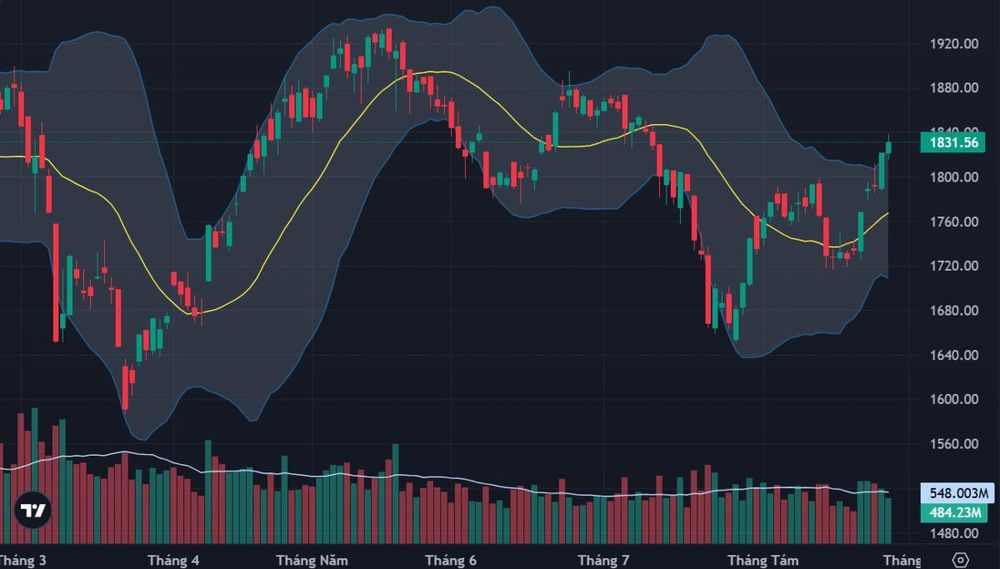Viewport: 1000px width, 569px height.
Task: Select the Tháng 4 time axis label
Action: pyautogui.click(x=173, y=561)
